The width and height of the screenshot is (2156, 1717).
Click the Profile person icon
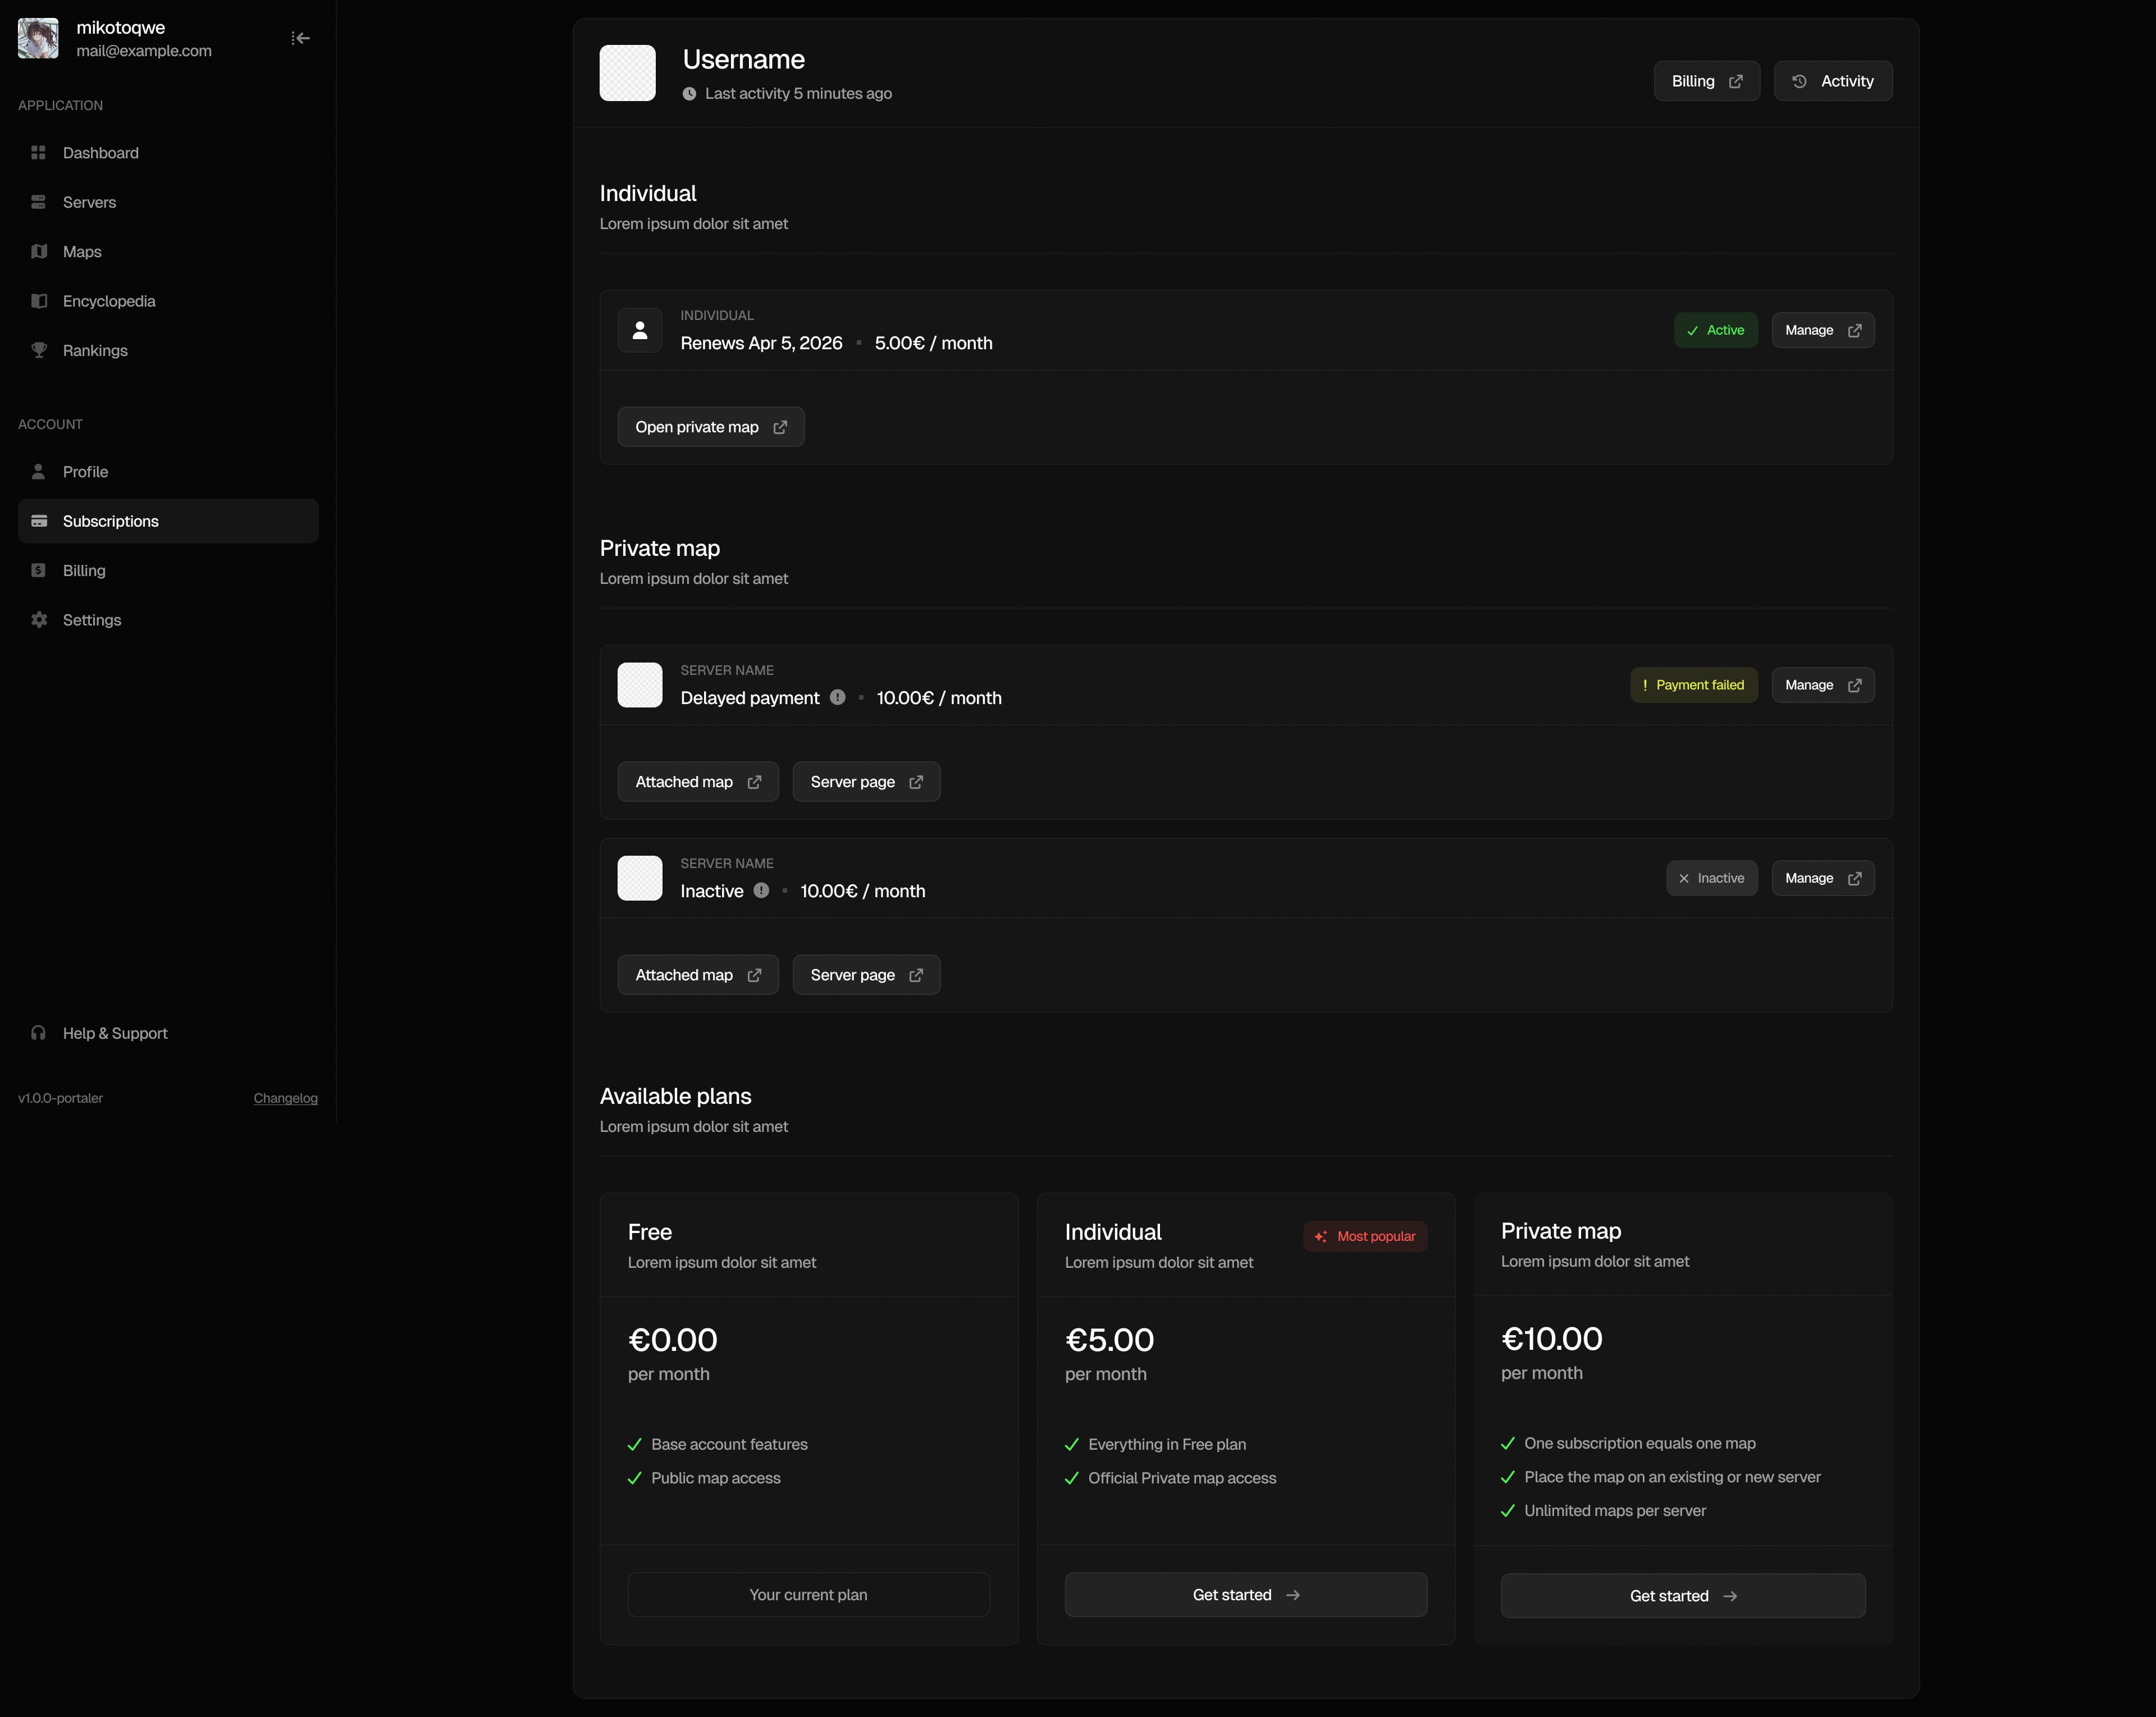coord(39,471)
